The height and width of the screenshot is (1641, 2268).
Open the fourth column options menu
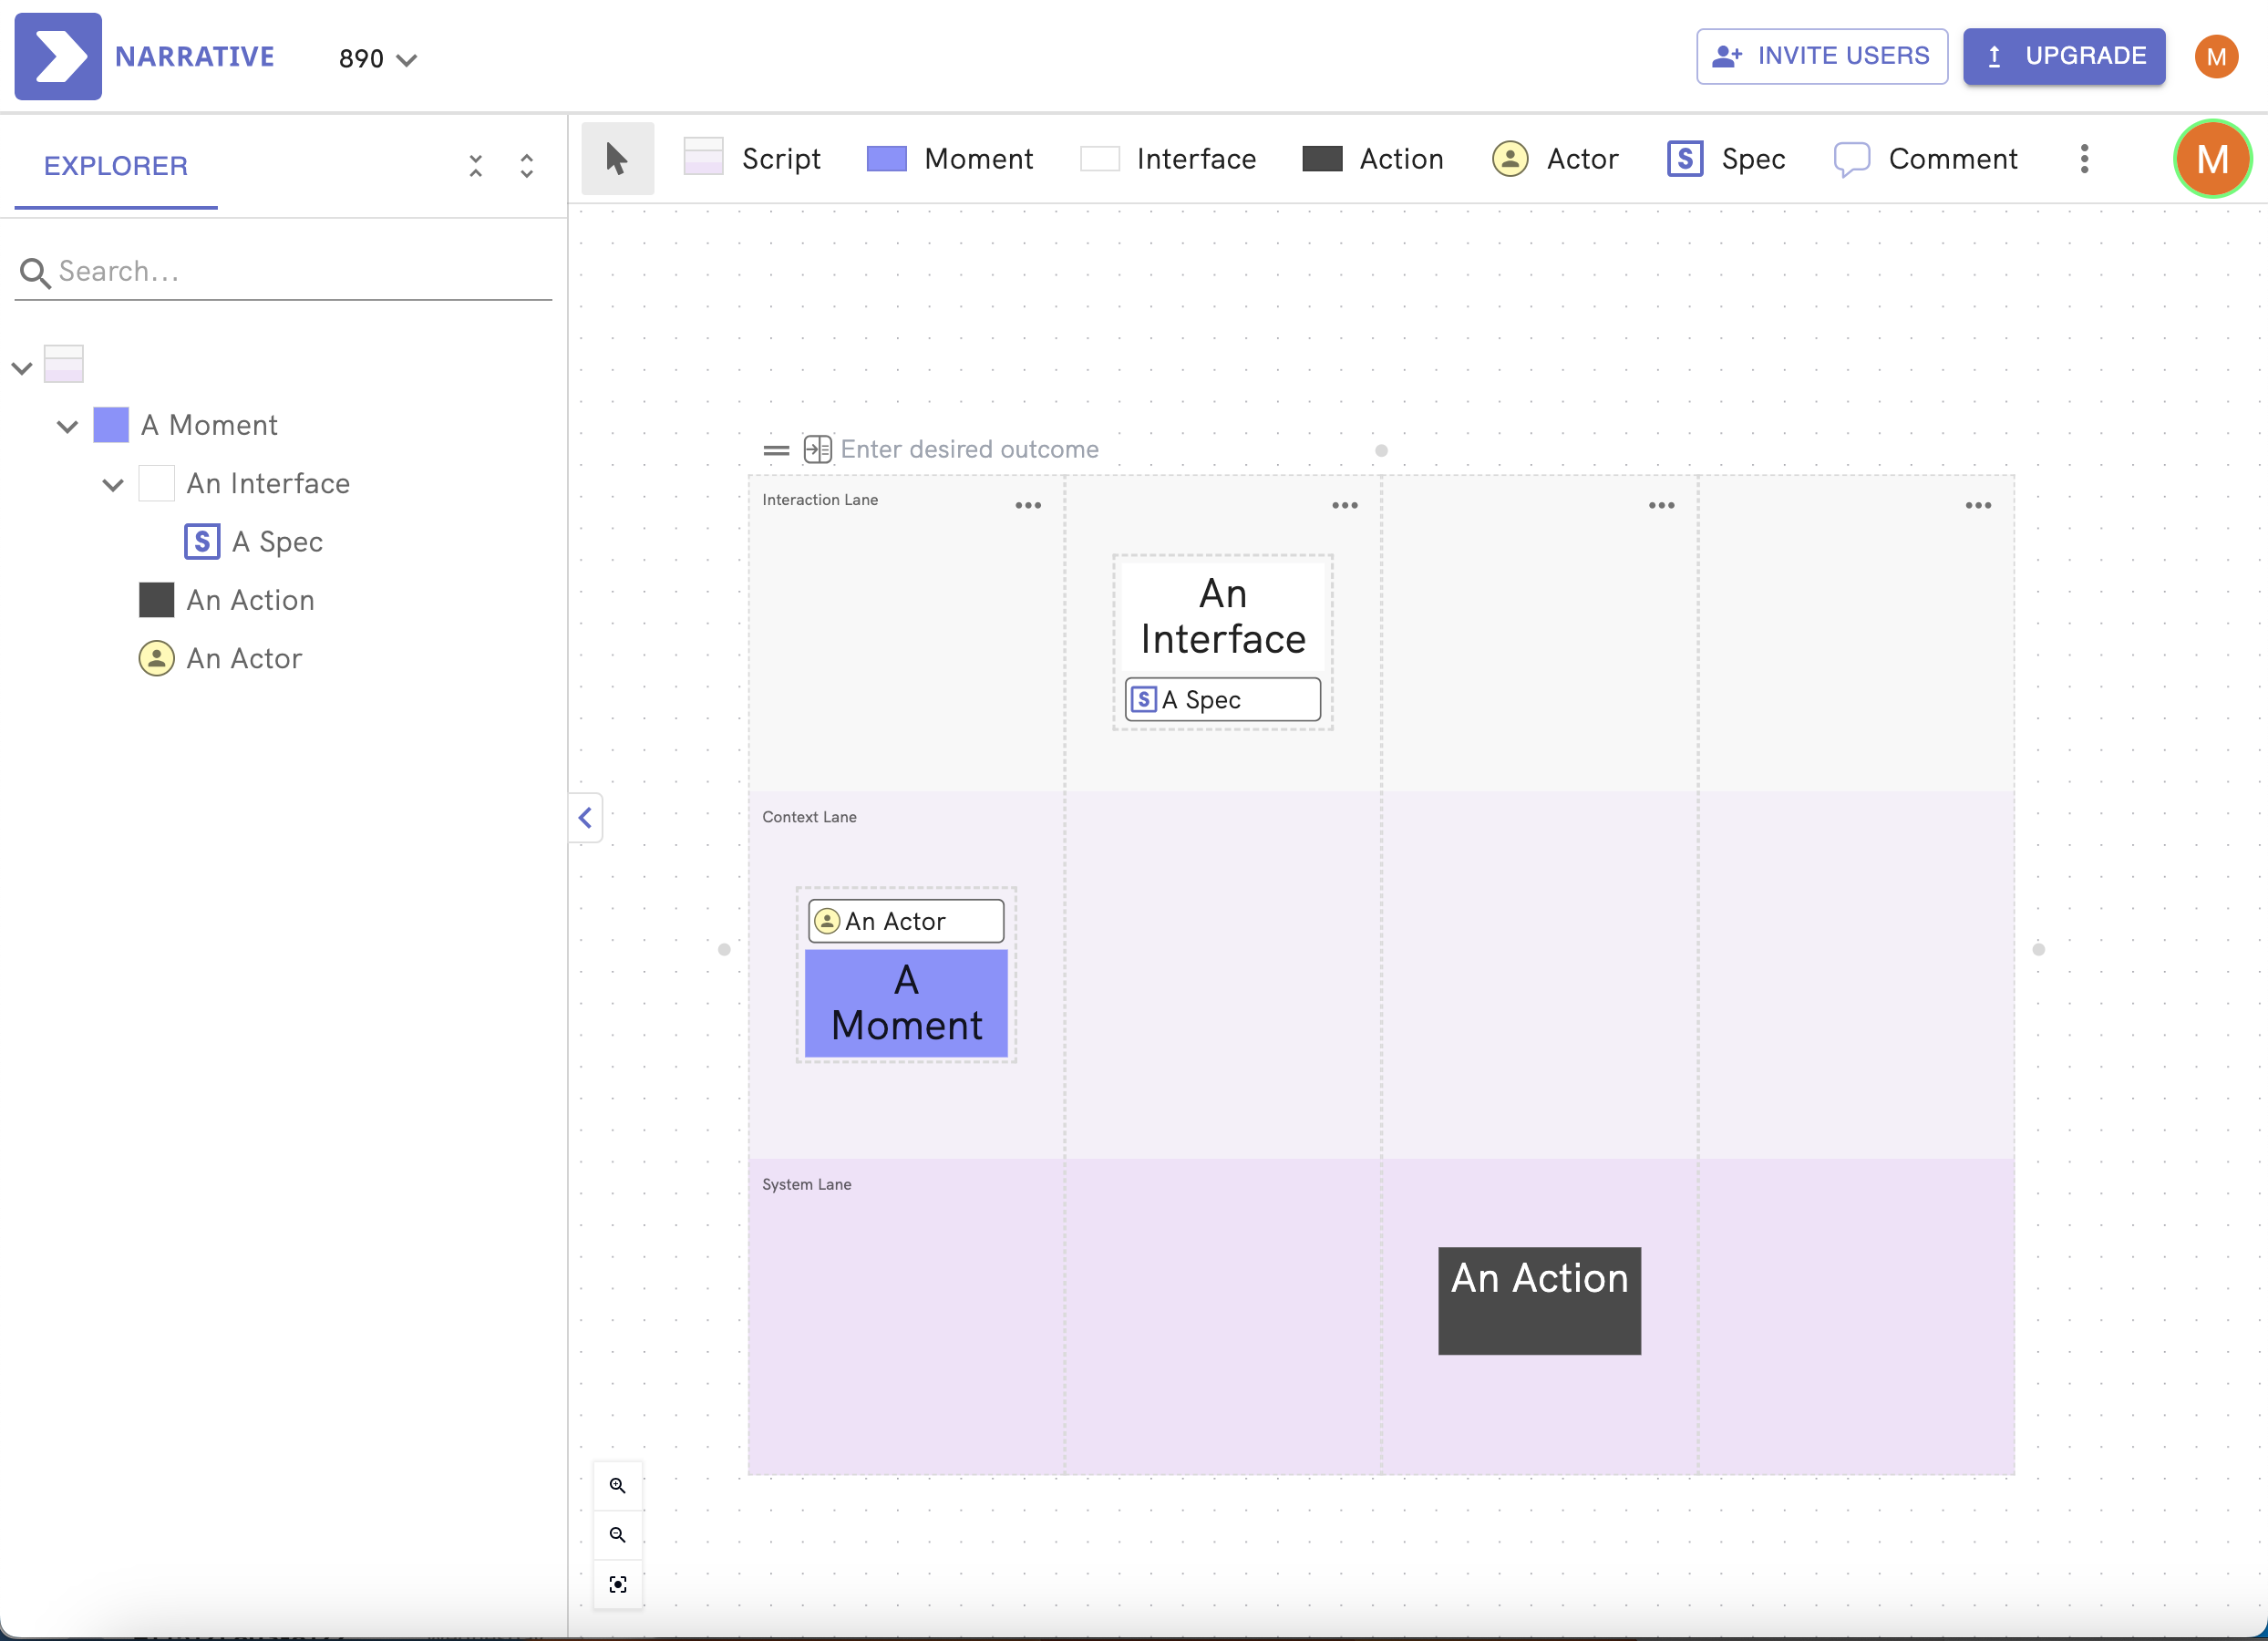pos(1978,506)
